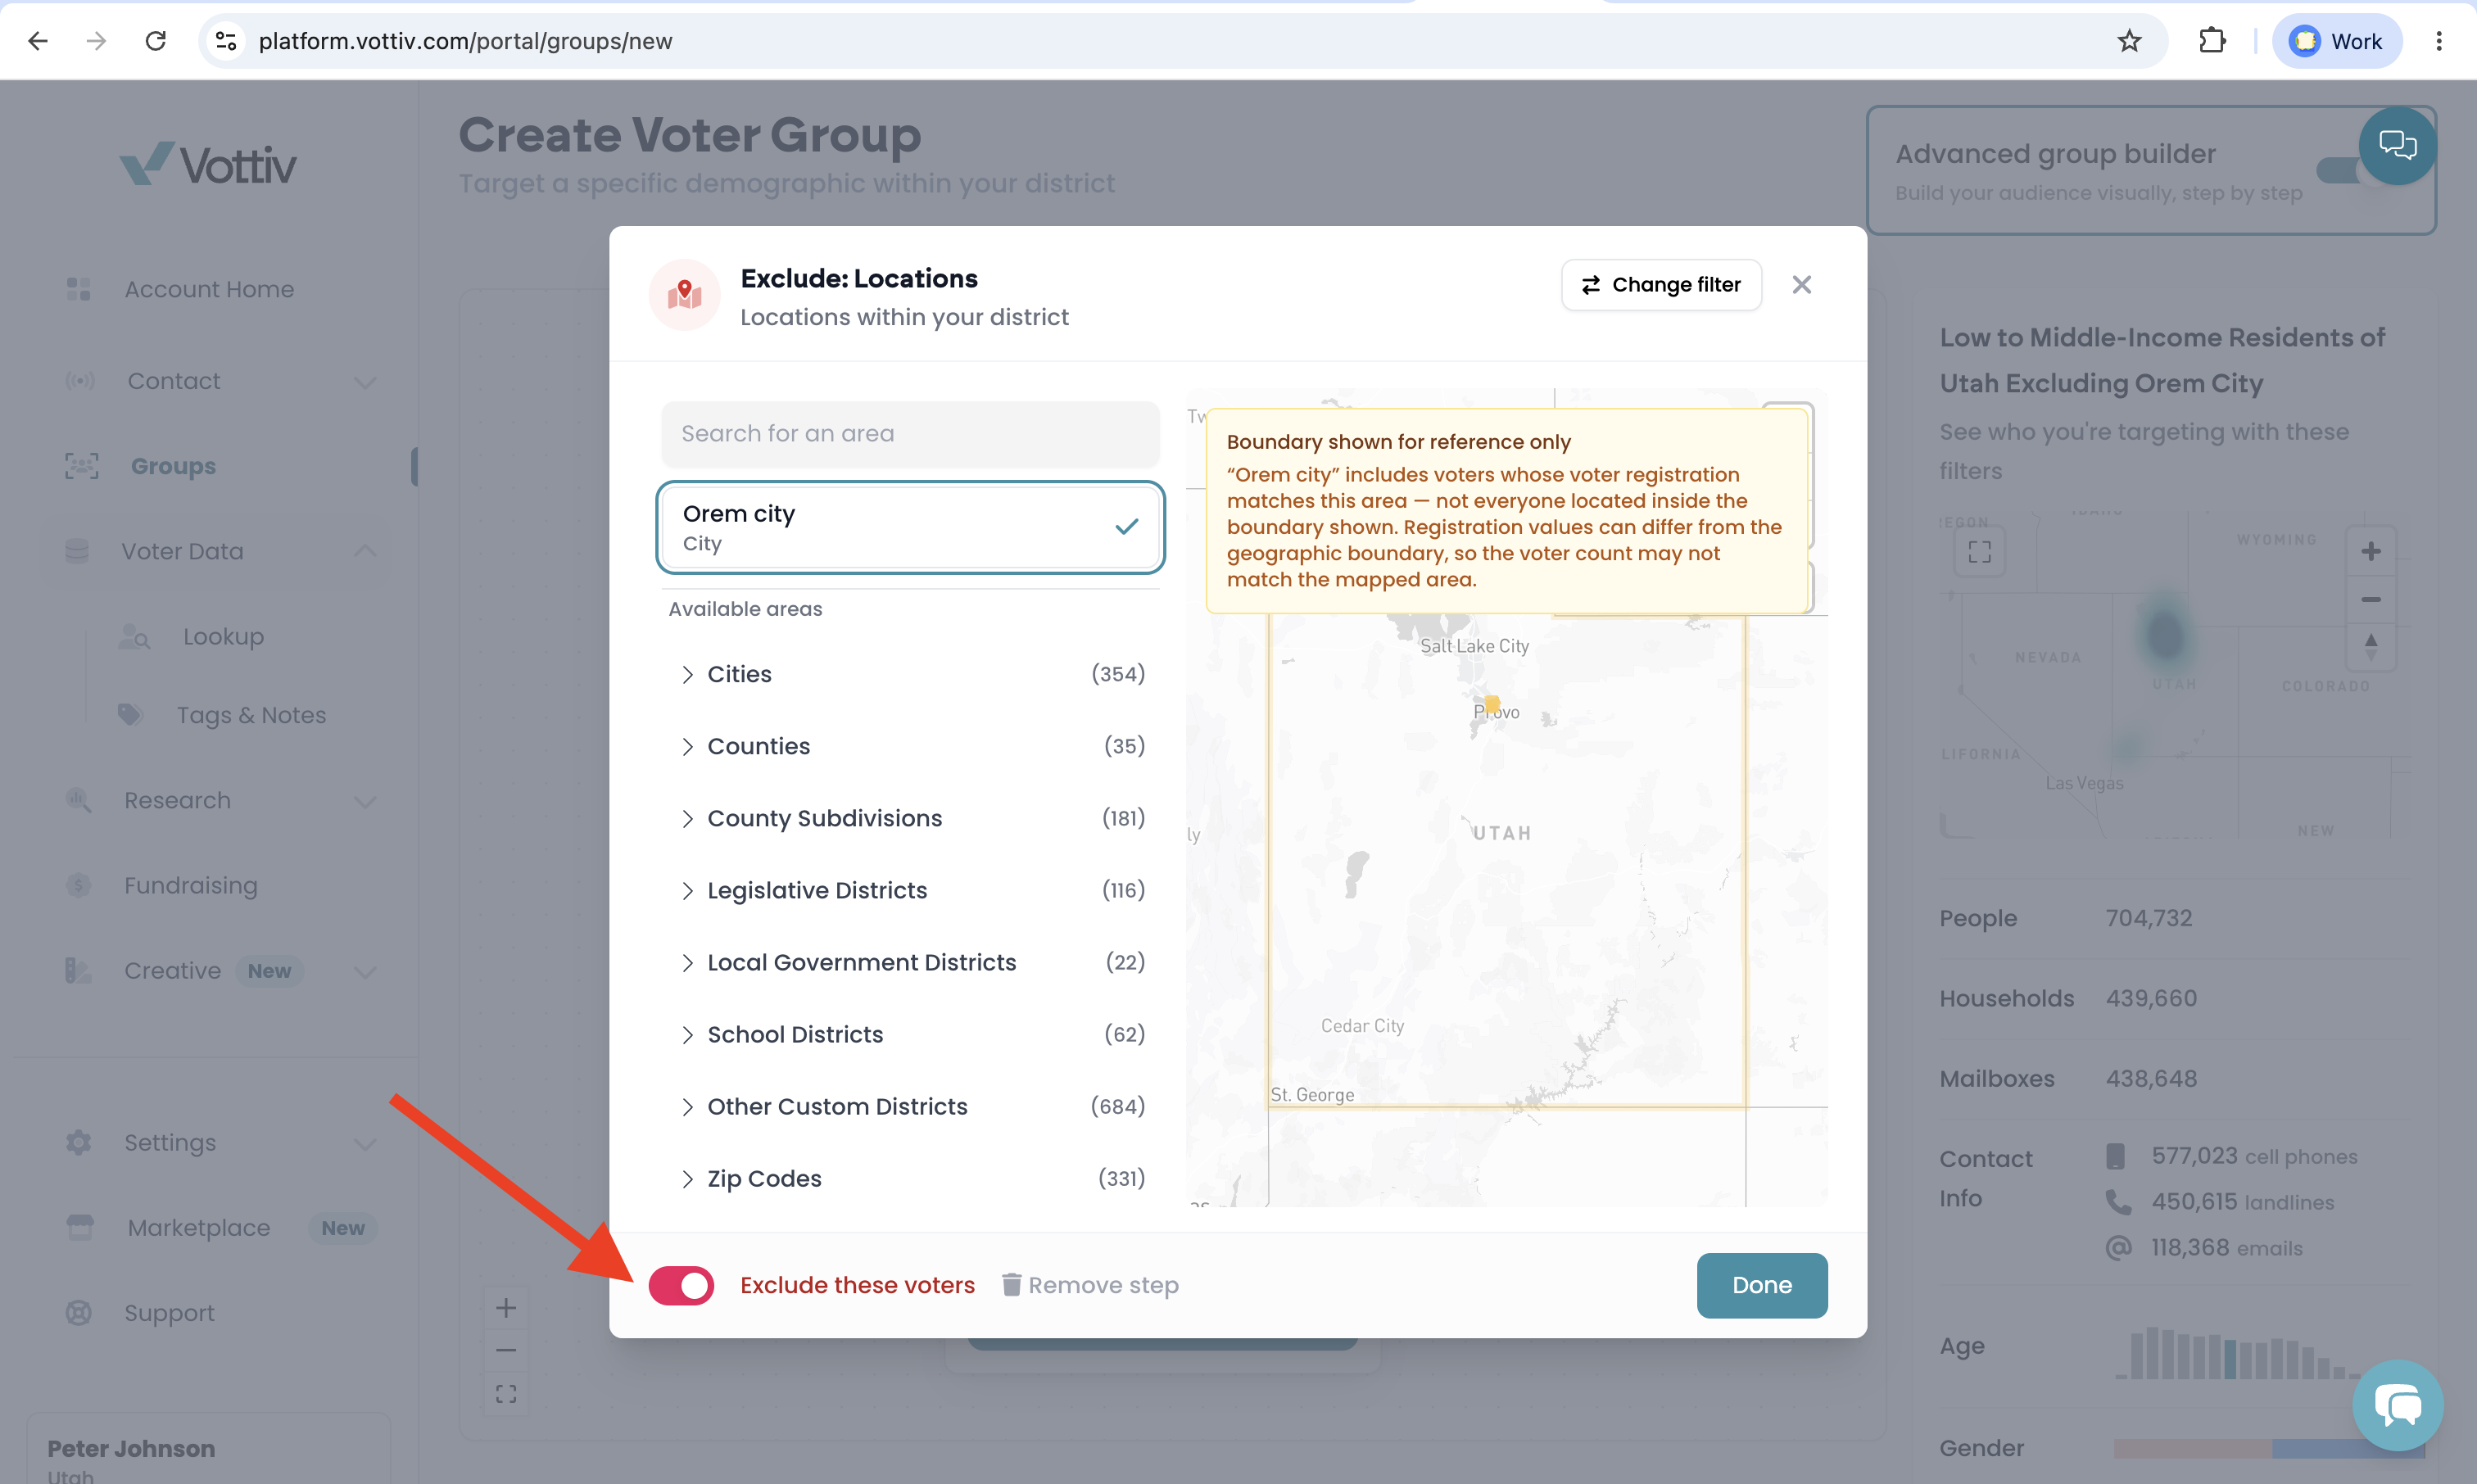Open the browser extensions puzzle icon
Viewport: 2477px width, 1484px height.
coord(2212,41)
